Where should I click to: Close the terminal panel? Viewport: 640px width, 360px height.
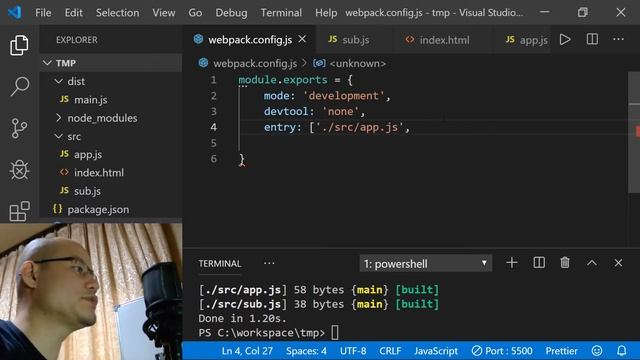(618, 263)
